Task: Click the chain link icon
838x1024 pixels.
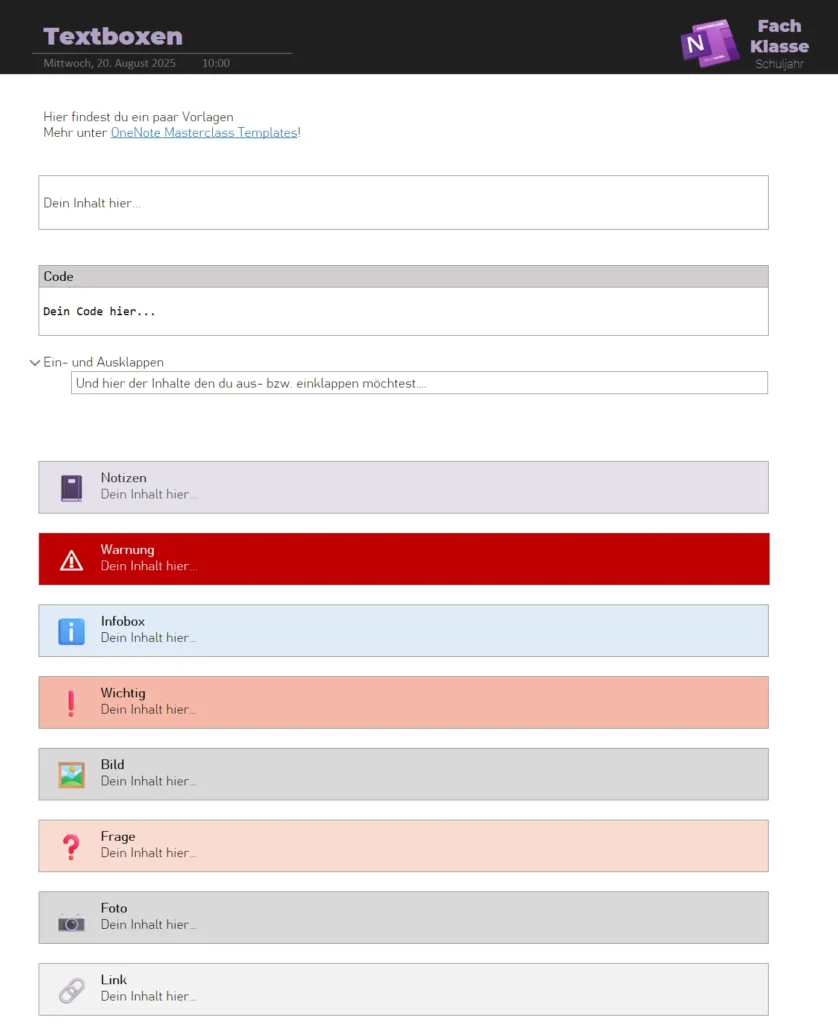Action: click(71, 990)
